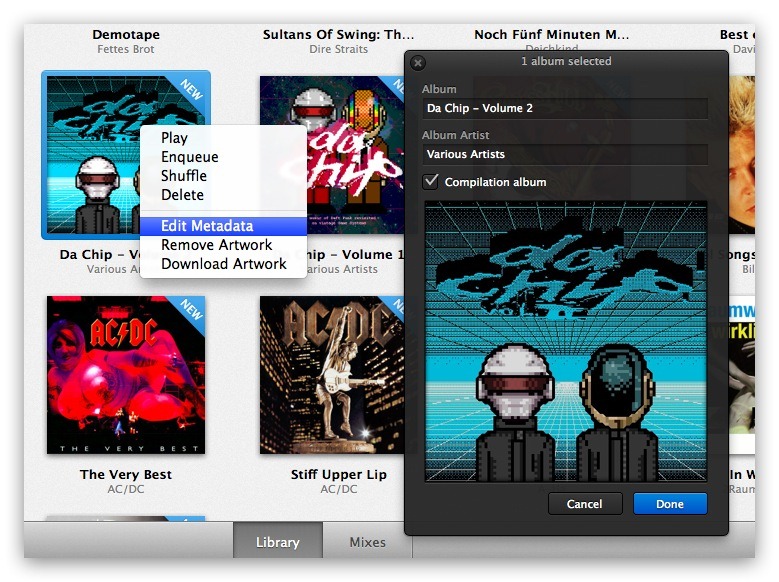Open the Stiff Upper Lip album cover
The height and width of the screenshot is (582, 779).
(x=332, y=375)
